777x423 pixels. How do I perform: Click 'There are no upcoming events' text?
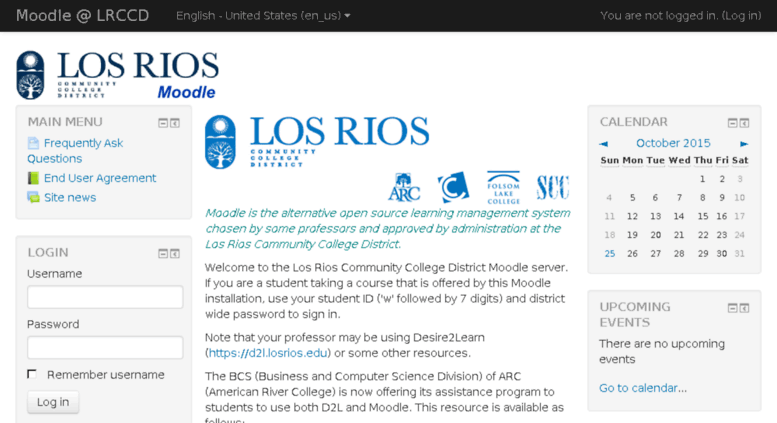[662, 351]
